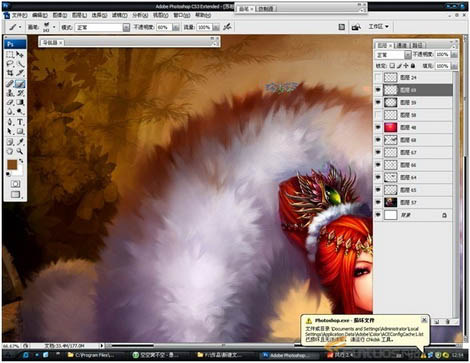Show layer 24 by clicking its eye box

pos(378,77)
